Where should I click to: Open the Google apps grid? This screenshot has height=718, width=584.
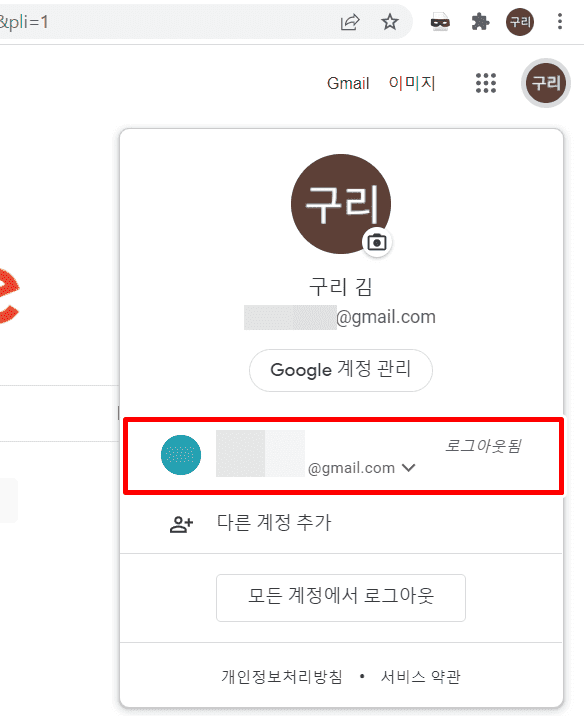click(x=486, y=83)
